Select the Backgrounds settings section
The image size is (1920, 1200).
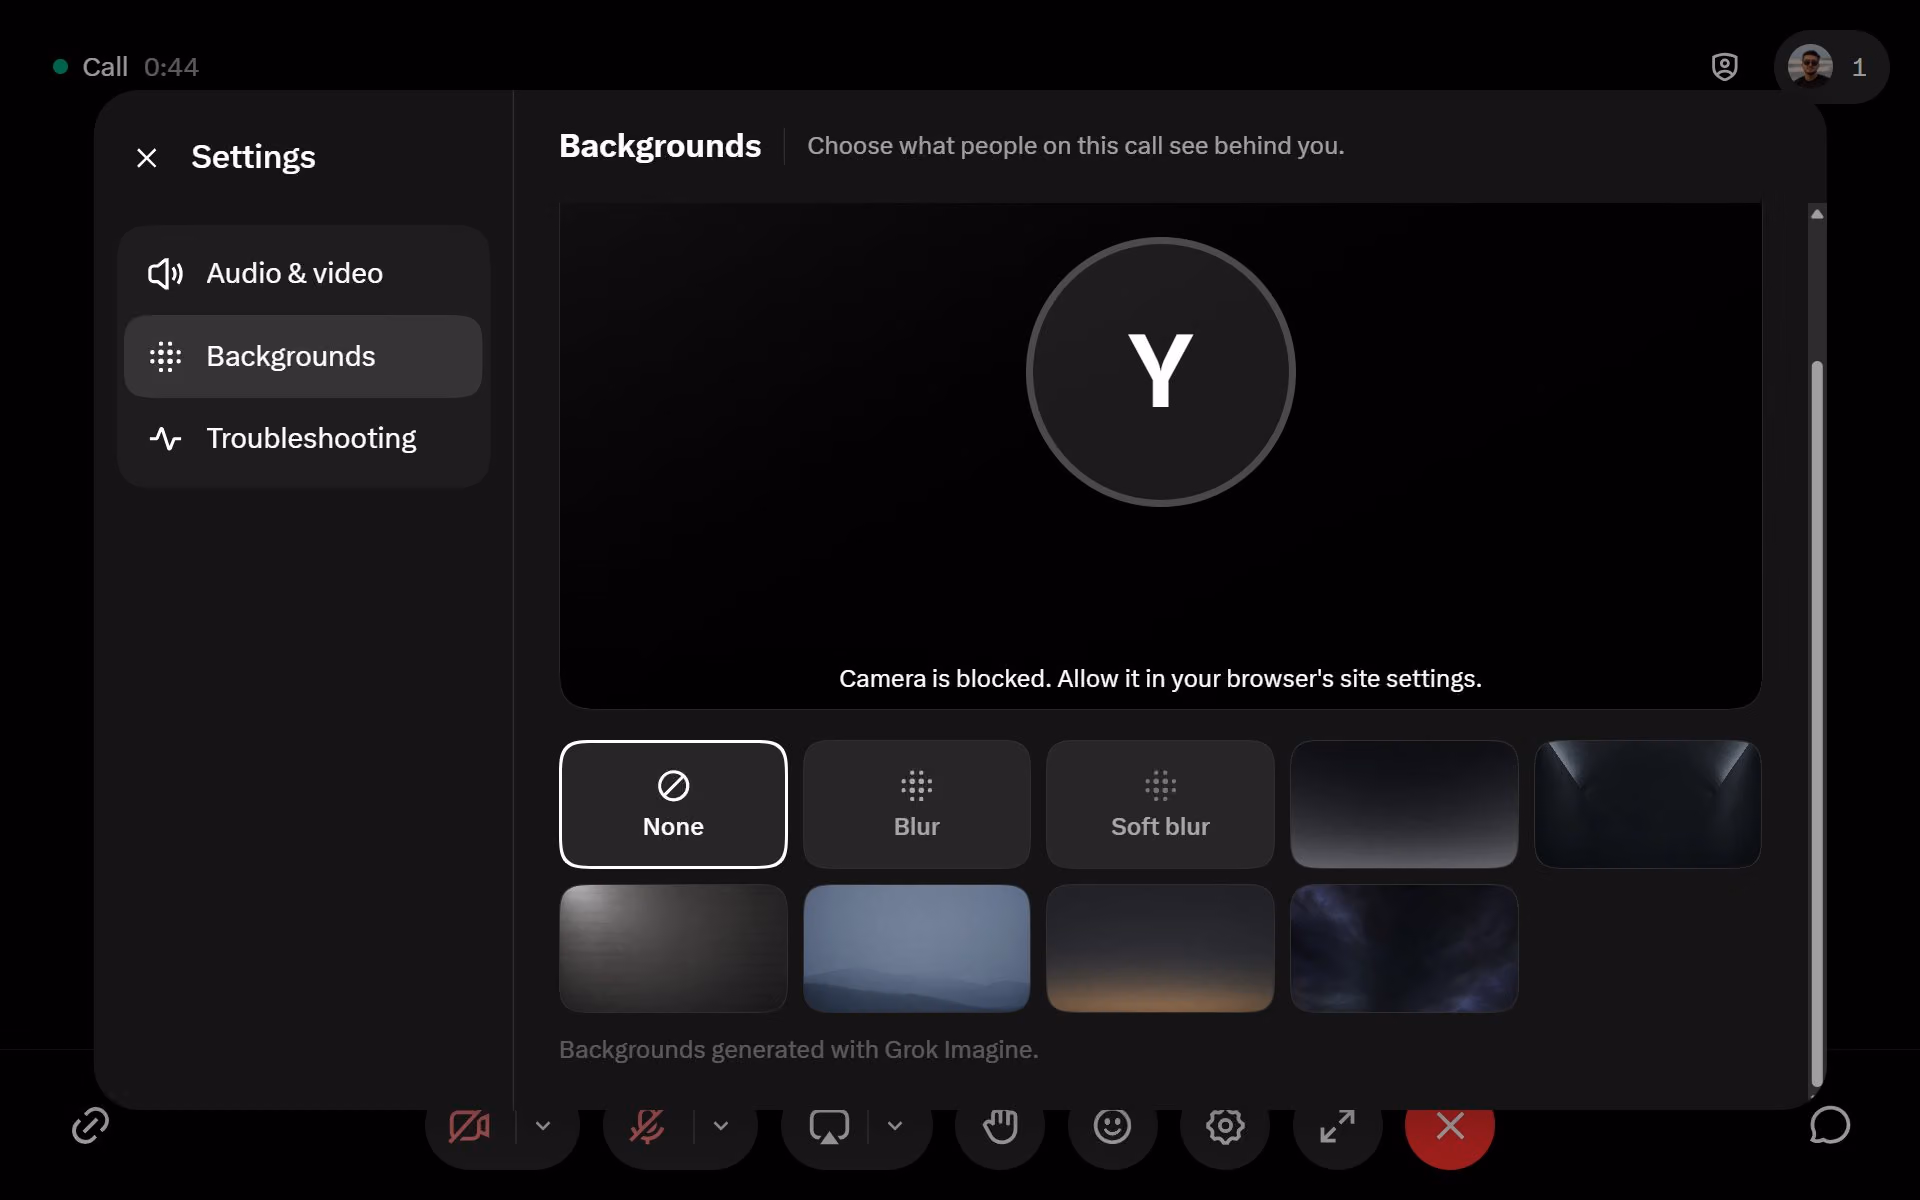point(303,356)
